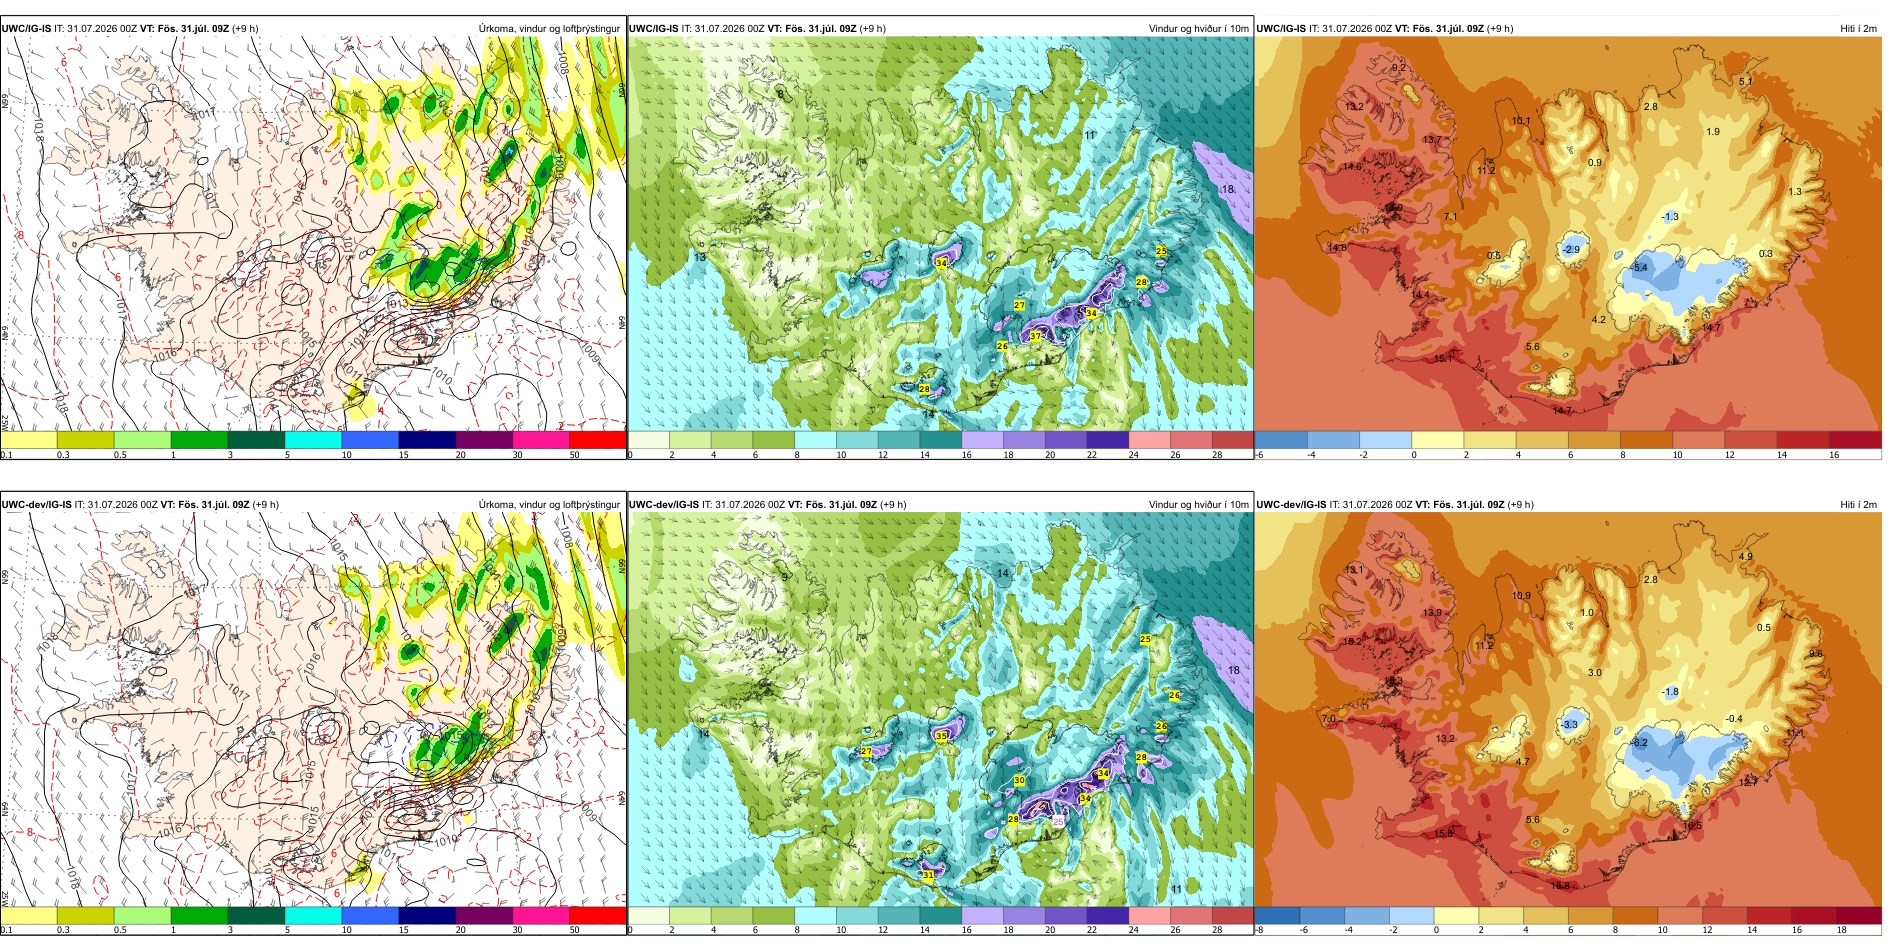
Task: Pick red 50 swatch in UWC/IG-IS precipitation legend
Action: click(x=598, y=440)
